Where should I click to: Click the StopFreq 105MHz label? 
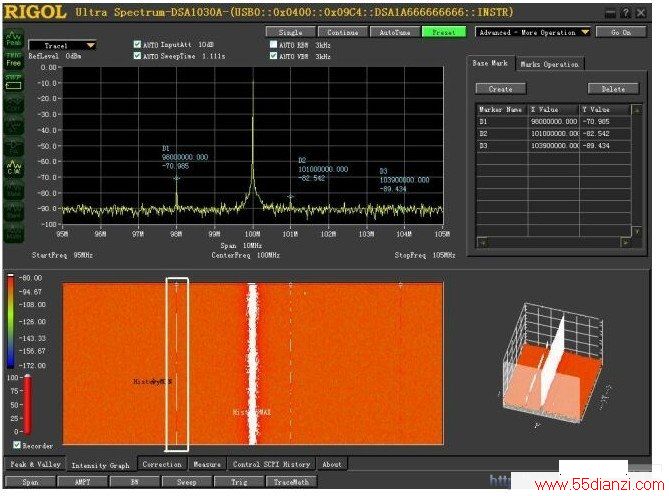click(x=425, y=255)
